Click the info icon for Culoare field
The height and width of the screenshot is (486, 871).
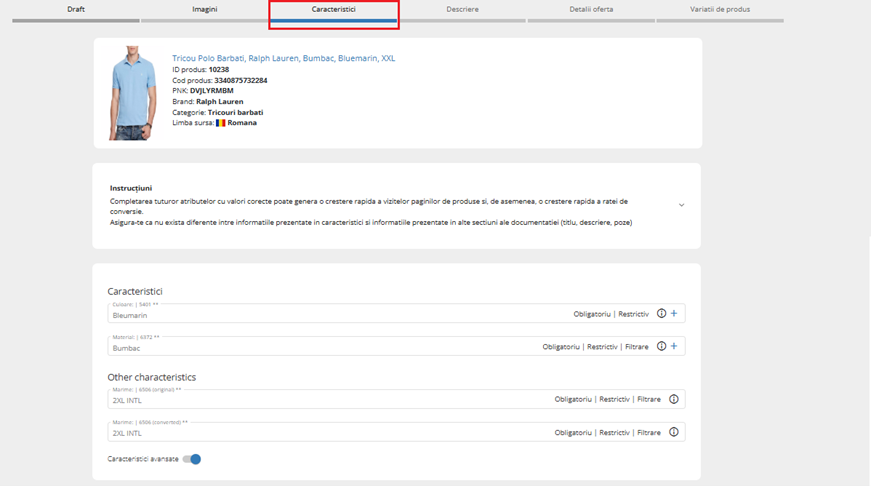[x=661, y=314]
